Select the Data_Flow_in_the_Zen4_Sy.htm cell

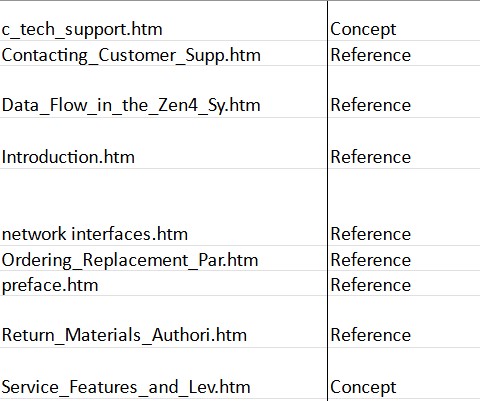point(163,92)
